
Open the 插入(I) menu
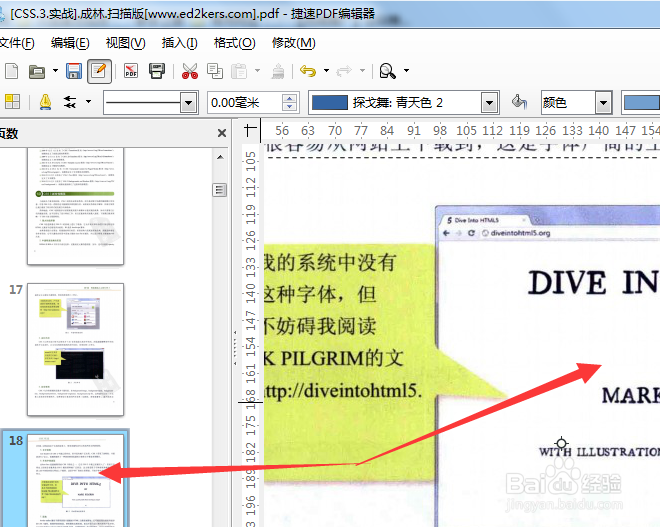pyautogui.click(x=179, y=43)
